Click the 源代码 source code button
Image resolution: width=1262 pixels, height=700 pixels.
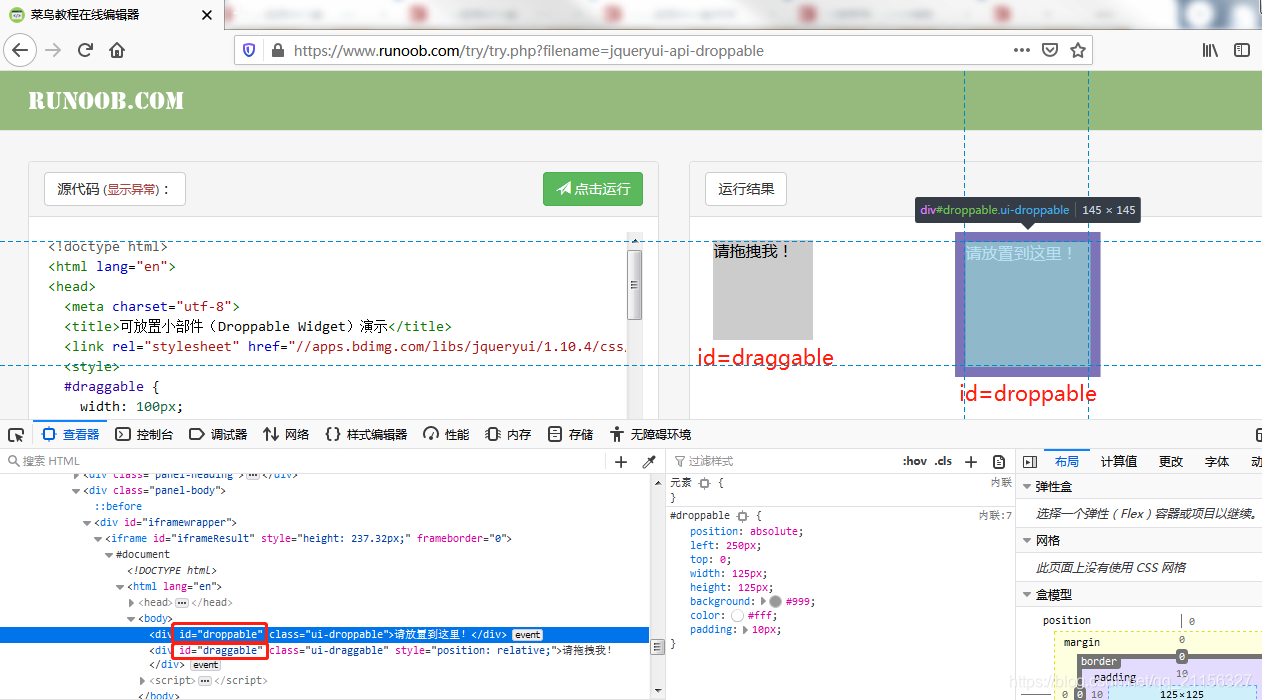point(114,189)
